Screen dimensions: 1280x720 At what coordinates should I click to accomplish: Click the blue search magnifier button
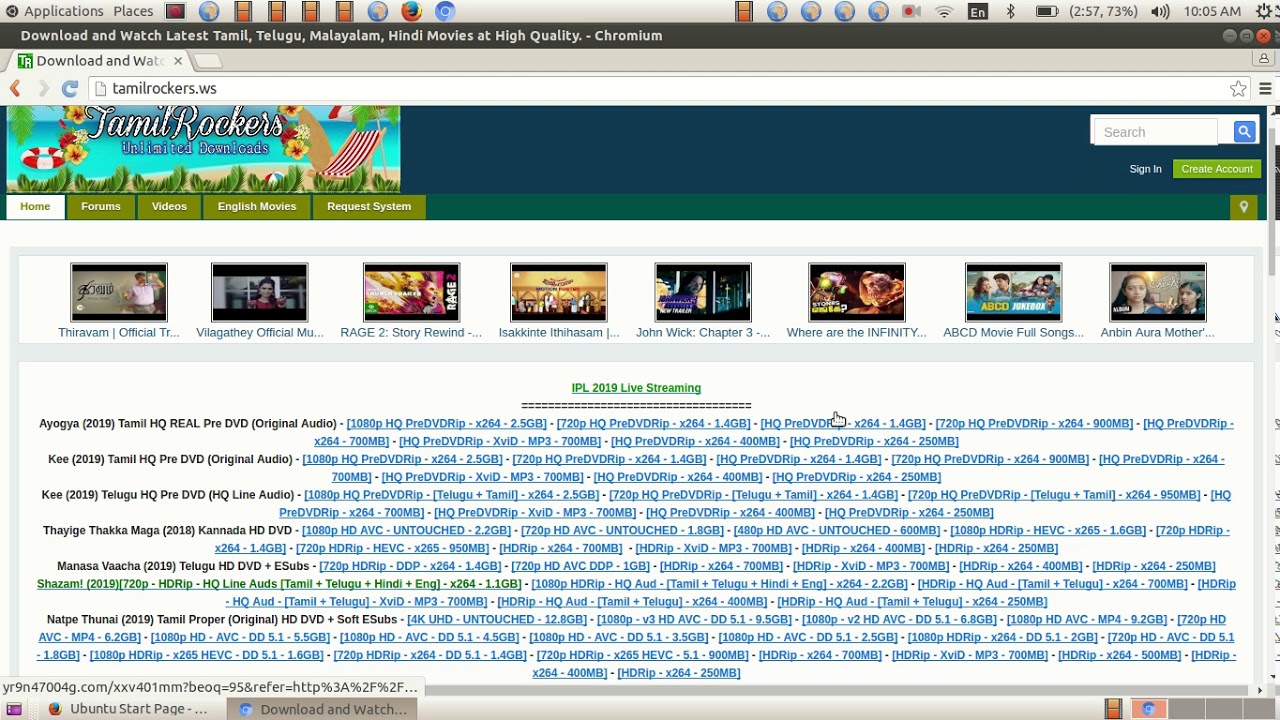[1244, 131]
